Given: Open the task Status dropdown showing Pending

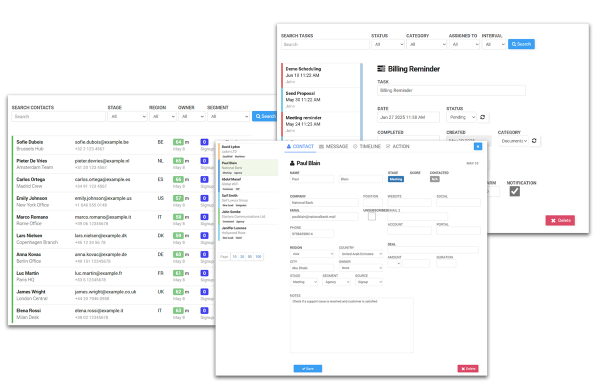Looking at the screenshot, I should (x=461, y=117).
